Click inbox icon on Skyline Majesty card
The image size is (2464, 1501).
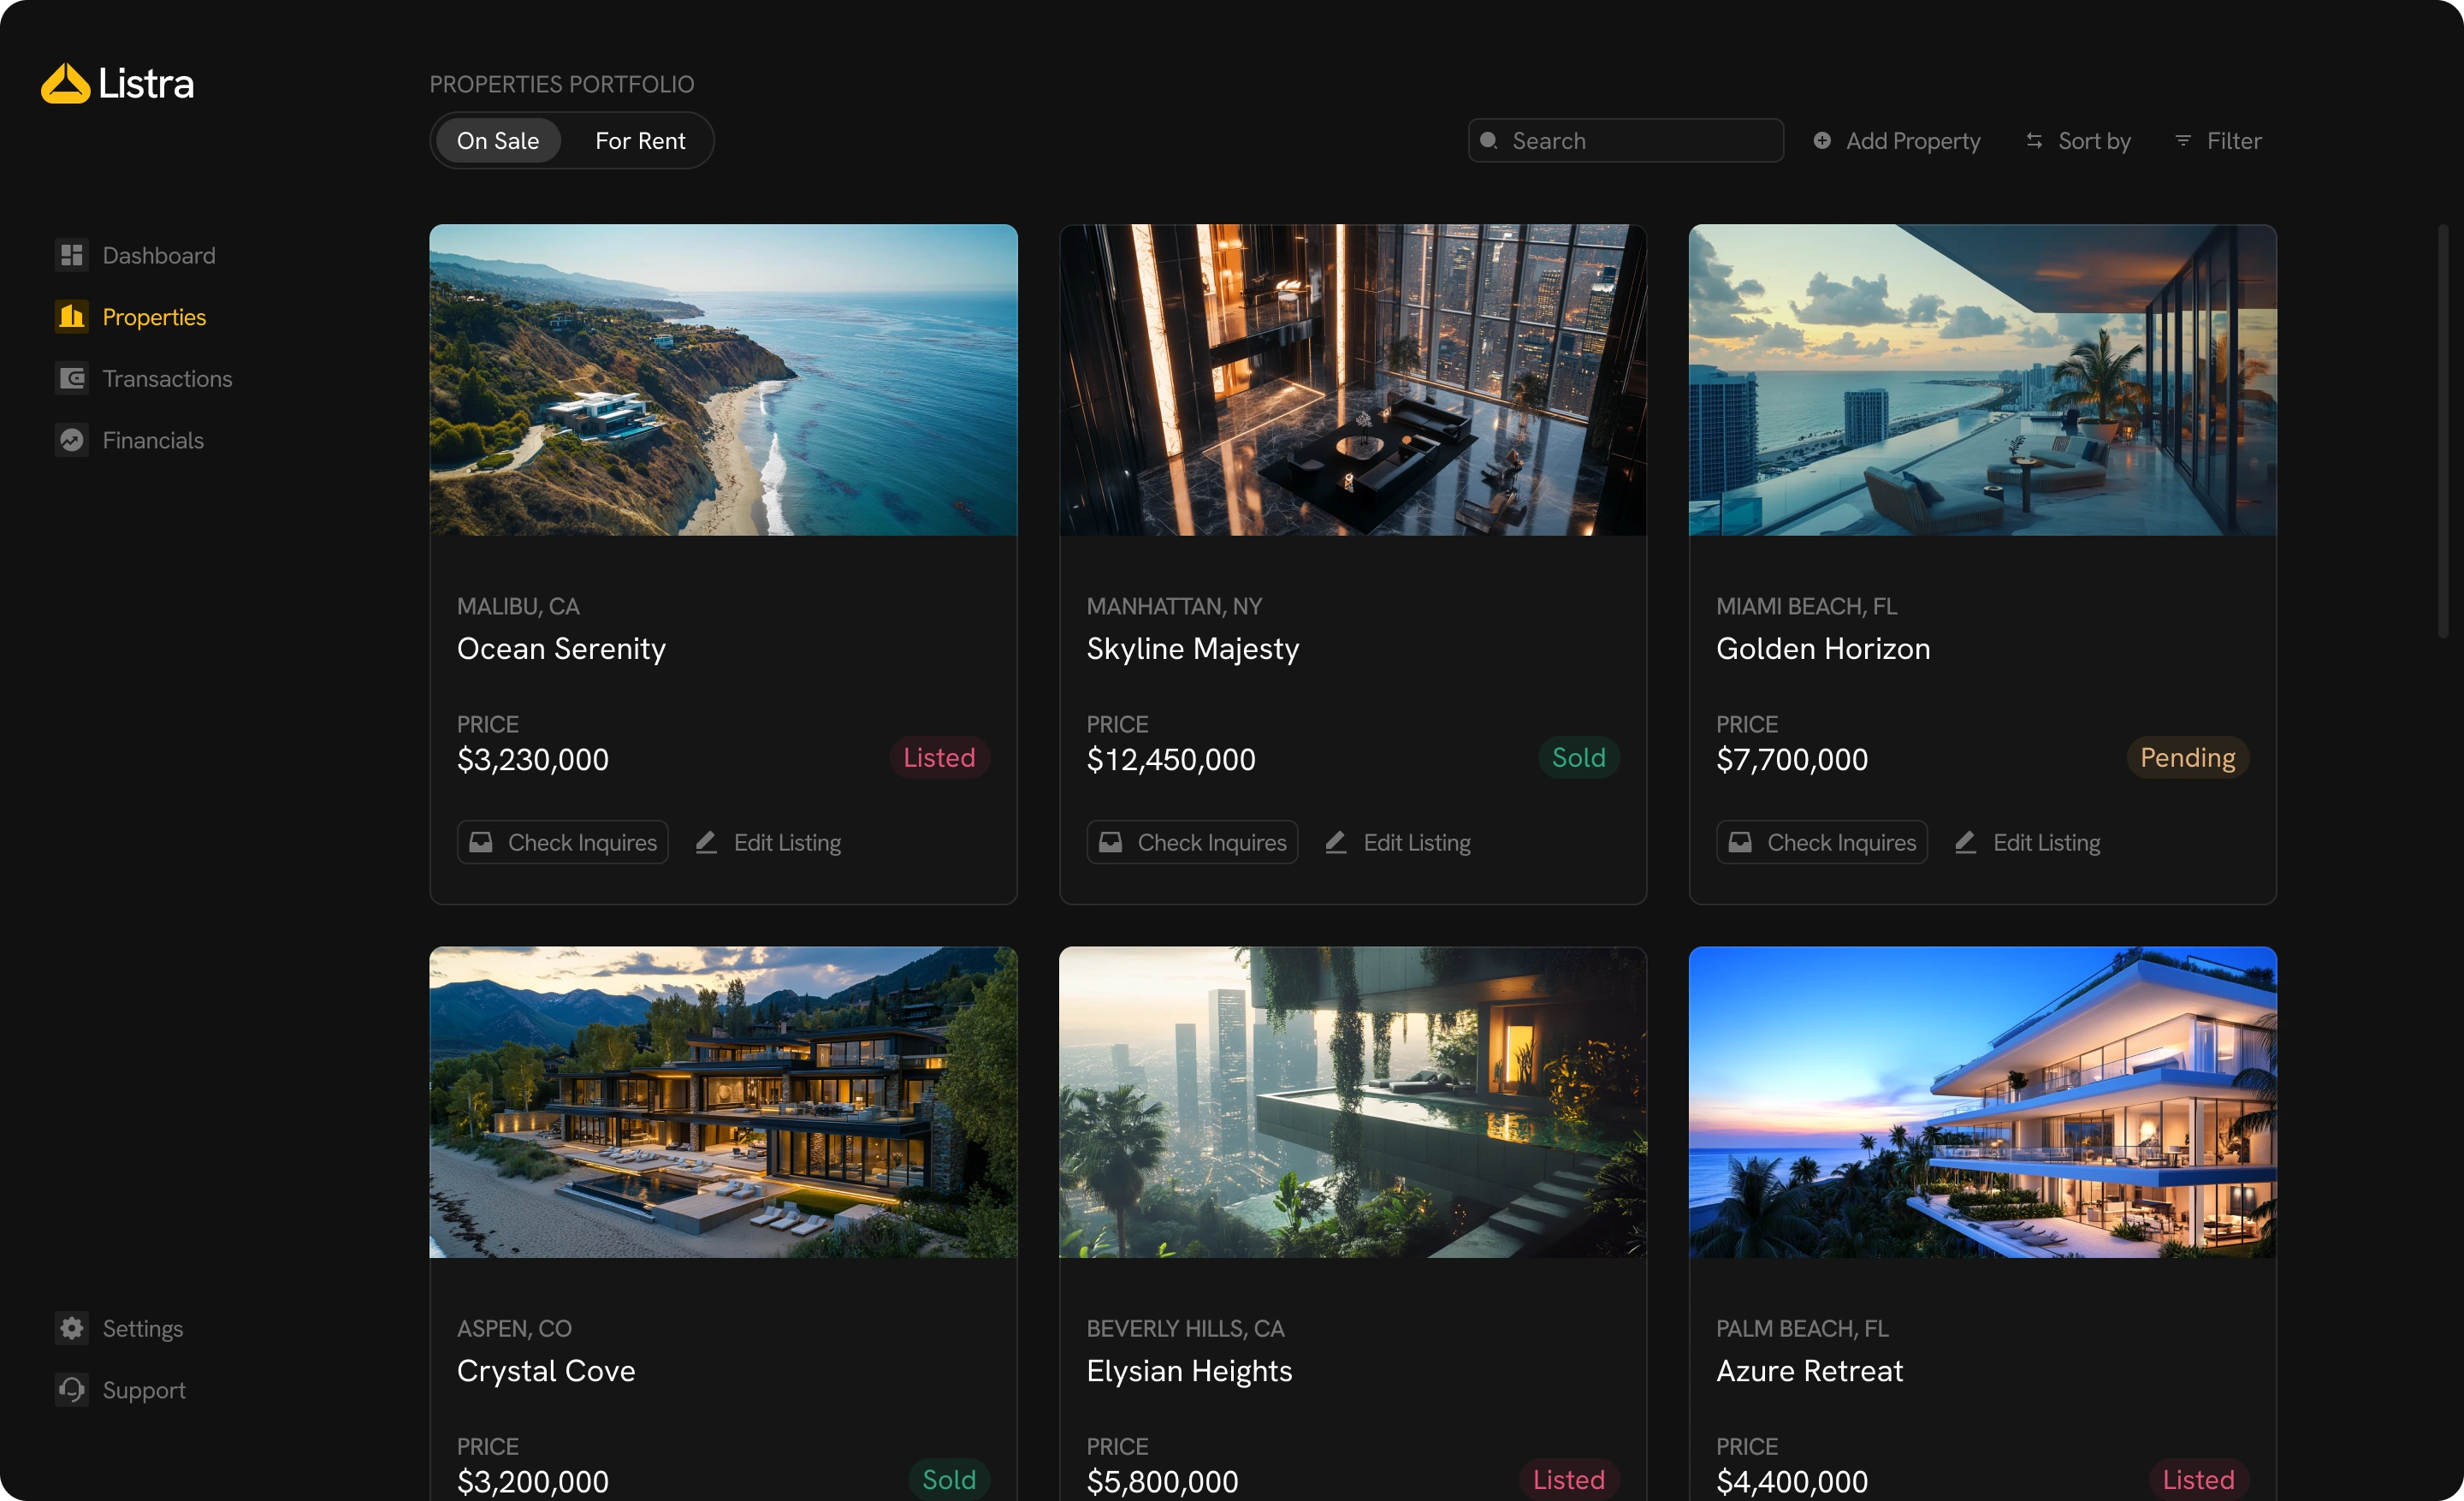[1110, 842]
